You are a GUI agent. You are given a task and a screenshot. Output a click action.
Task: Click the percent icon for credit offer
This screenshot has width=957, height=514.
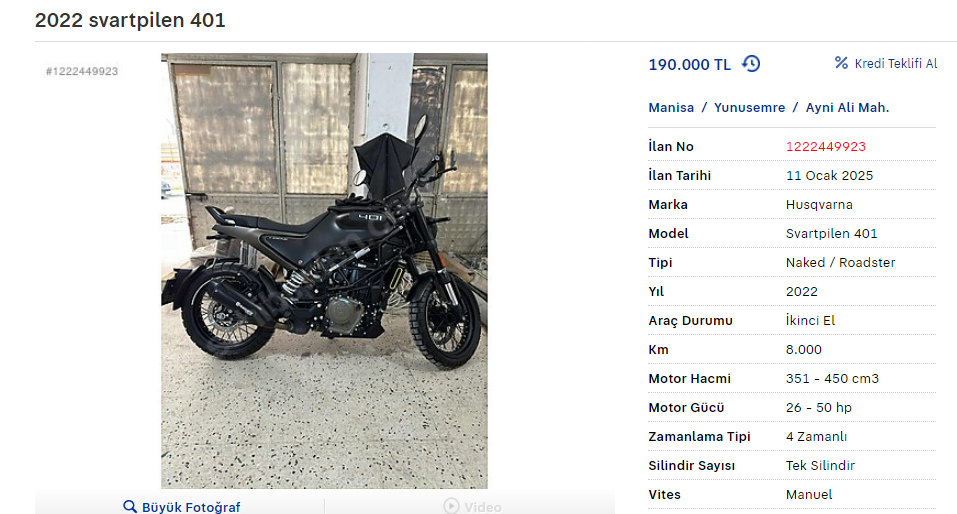tap(842, 63)
